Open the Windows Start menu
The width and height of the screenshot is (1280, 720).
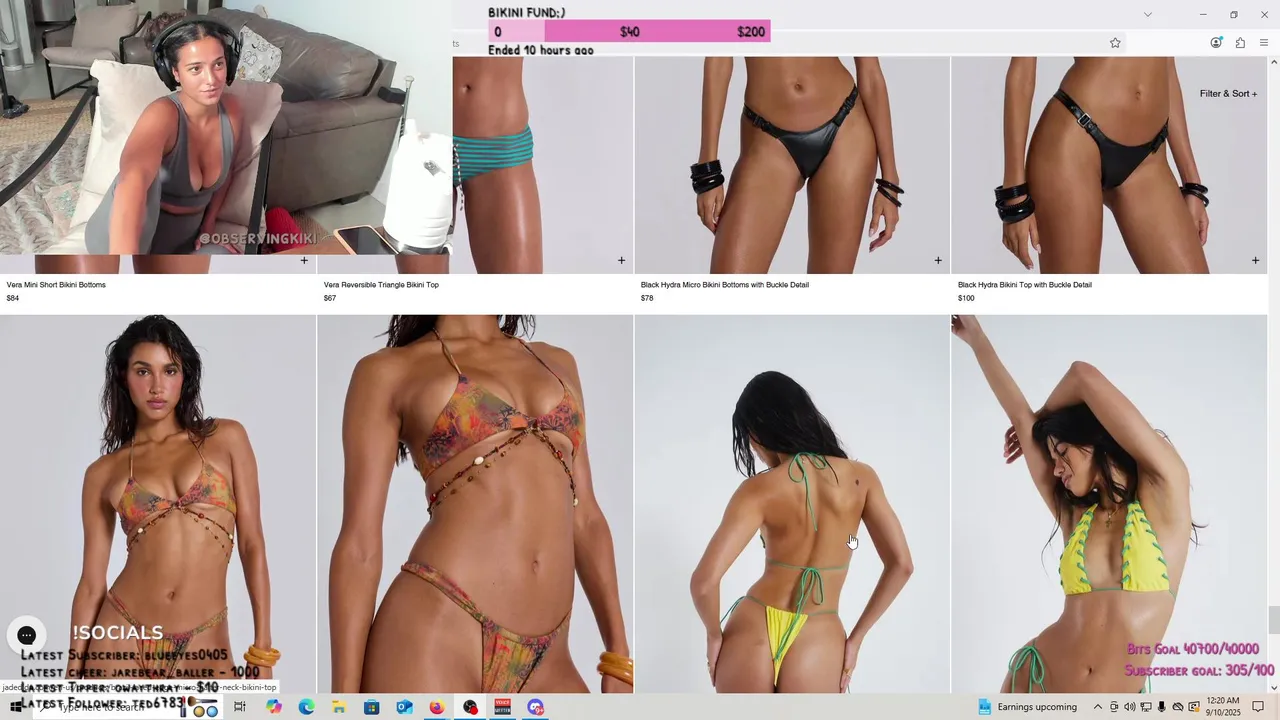[16, 707]
